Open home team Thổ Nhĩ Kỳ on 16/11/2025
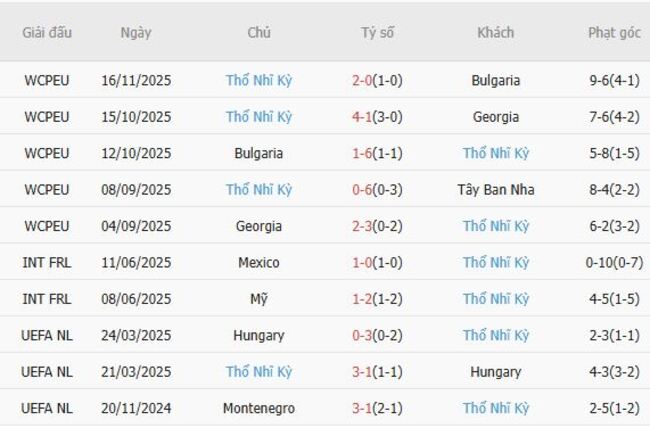This screenshot has width=650, height=428. [x=259, y=80]
